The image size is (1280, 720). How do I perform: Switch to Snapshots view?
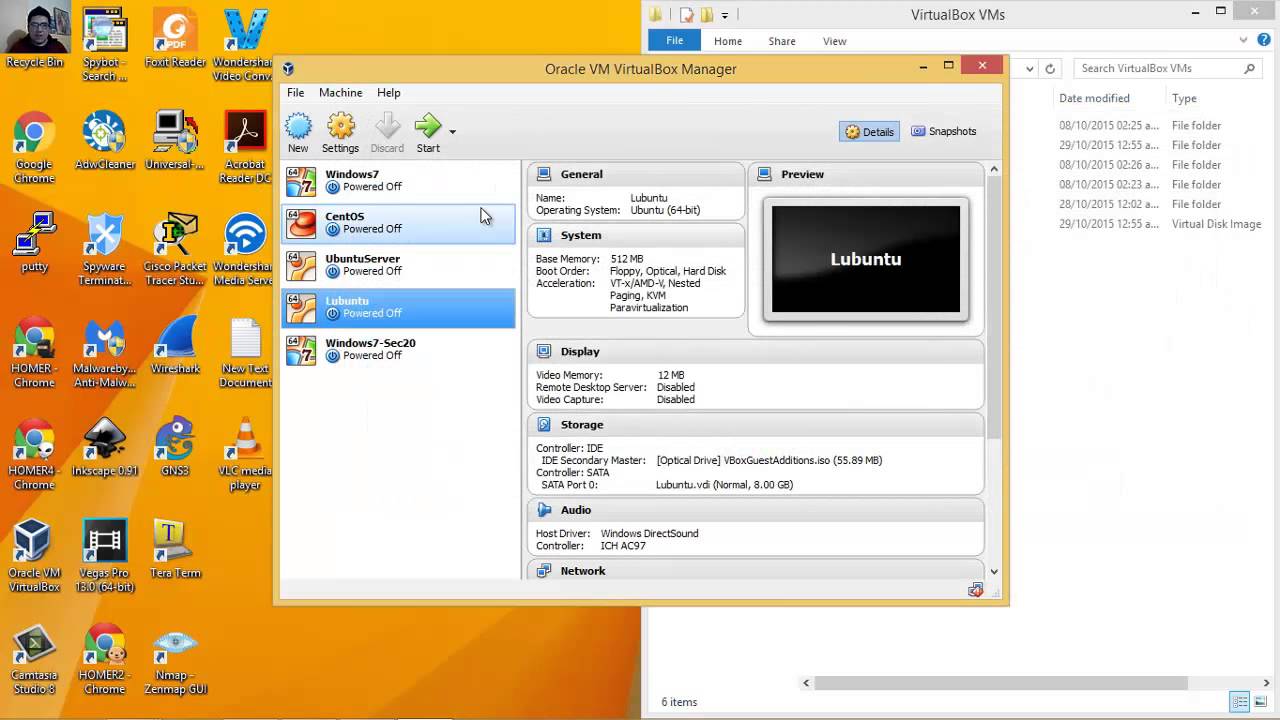(943, 131)
